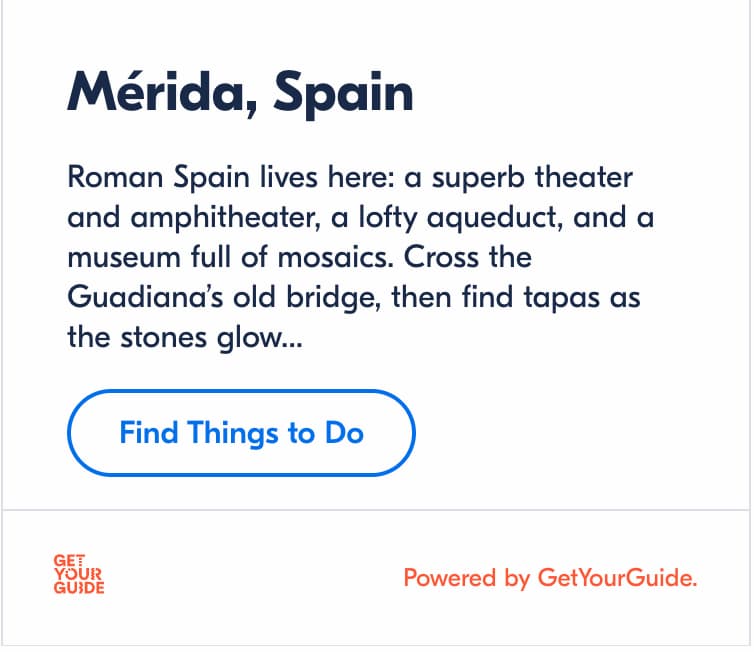Viewport: 754px width, 652px height.
Task: Click the GetYourGuide logo icon
Action: [x=78, y=576]
